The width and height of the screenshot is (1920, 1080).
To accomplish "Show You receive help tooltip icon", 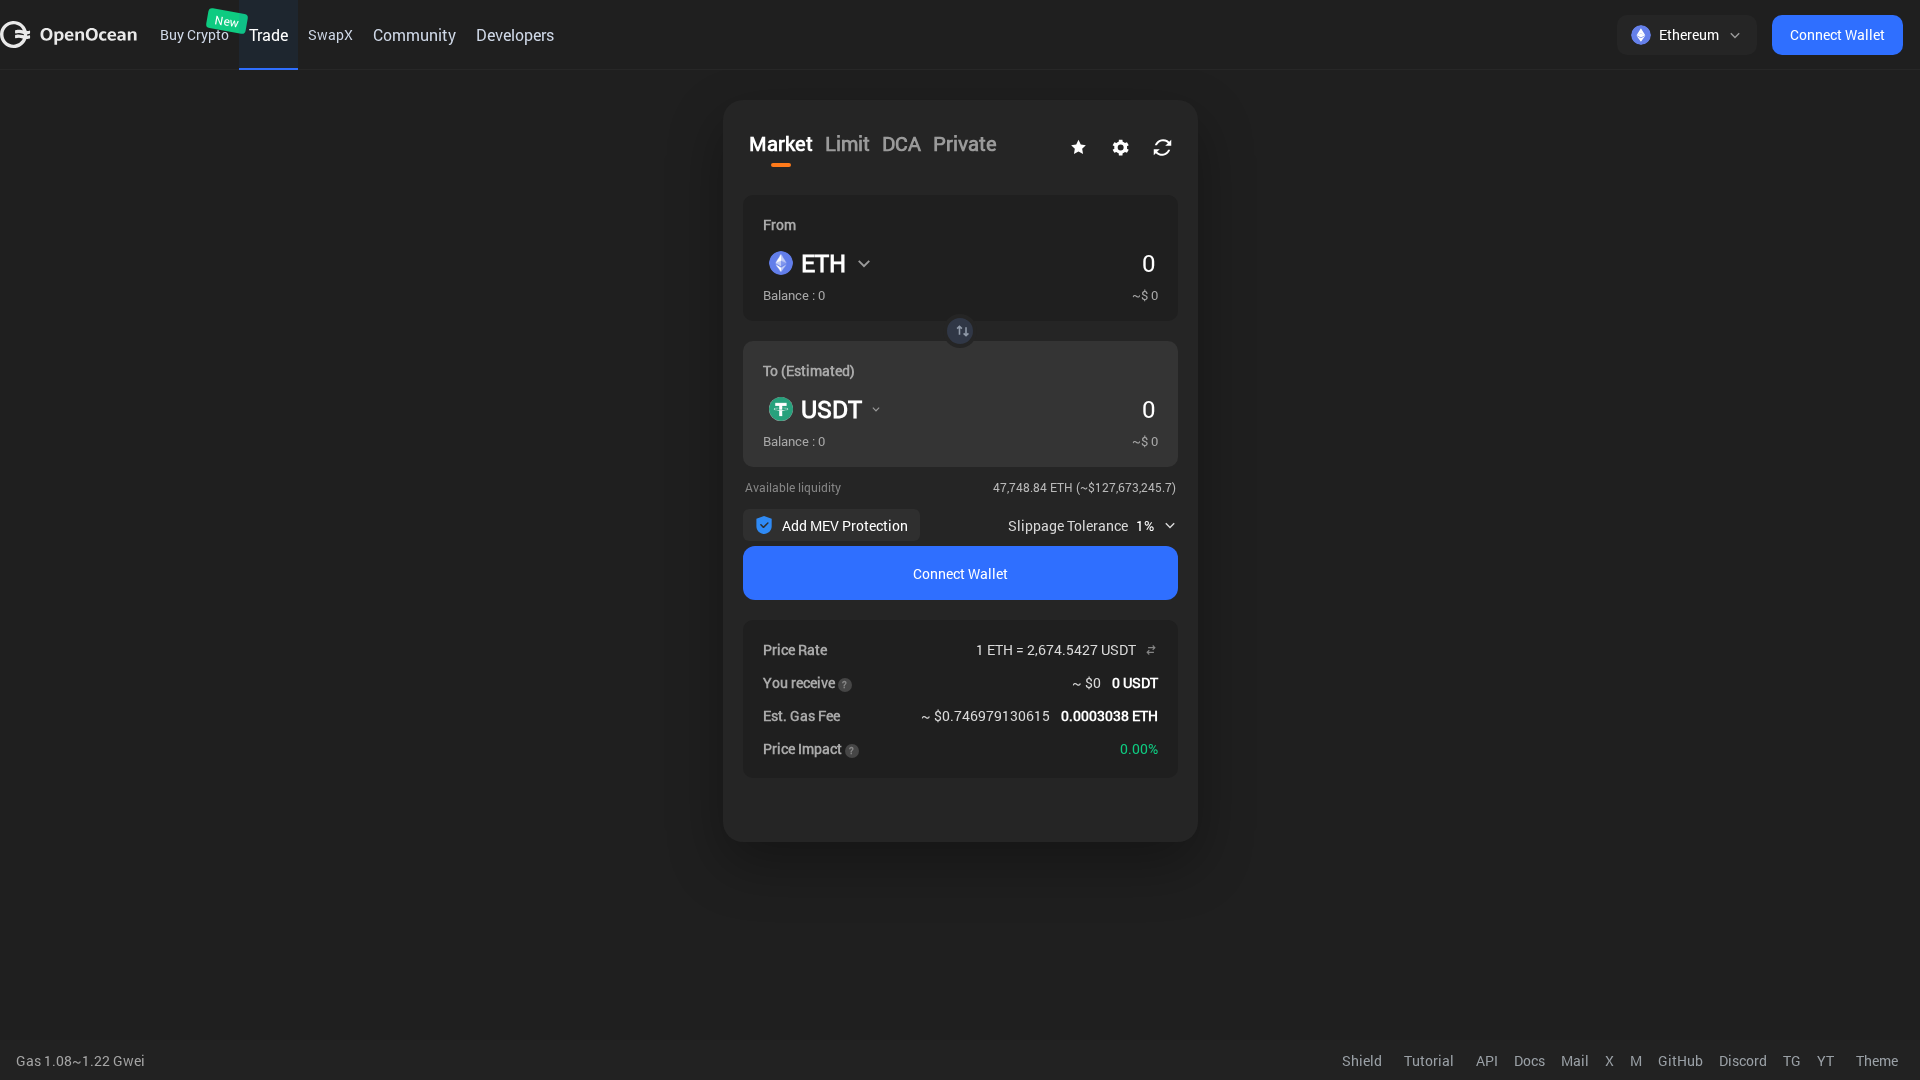I will [845, 685].
